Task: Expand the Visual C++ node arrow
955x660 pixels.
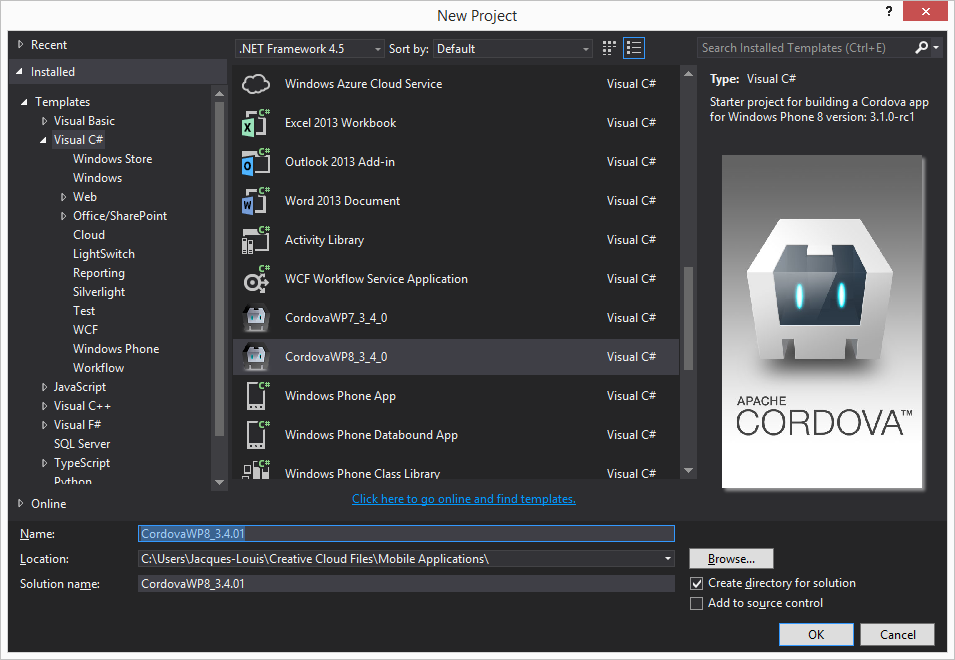Action: [x=44, y=406]
